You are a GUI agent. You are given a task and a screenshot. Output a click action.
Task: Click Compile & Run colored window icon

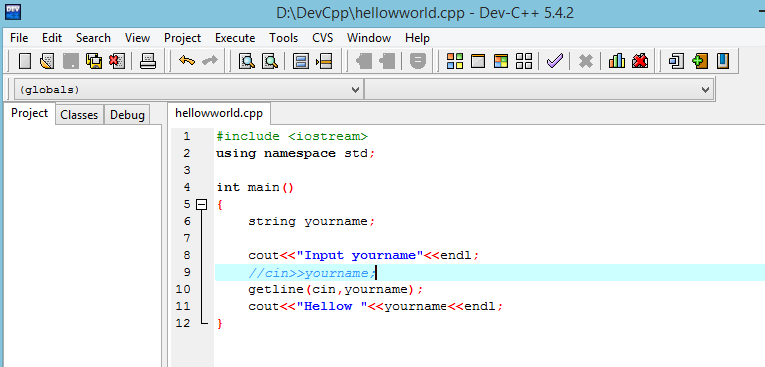[x=501, y=61]
